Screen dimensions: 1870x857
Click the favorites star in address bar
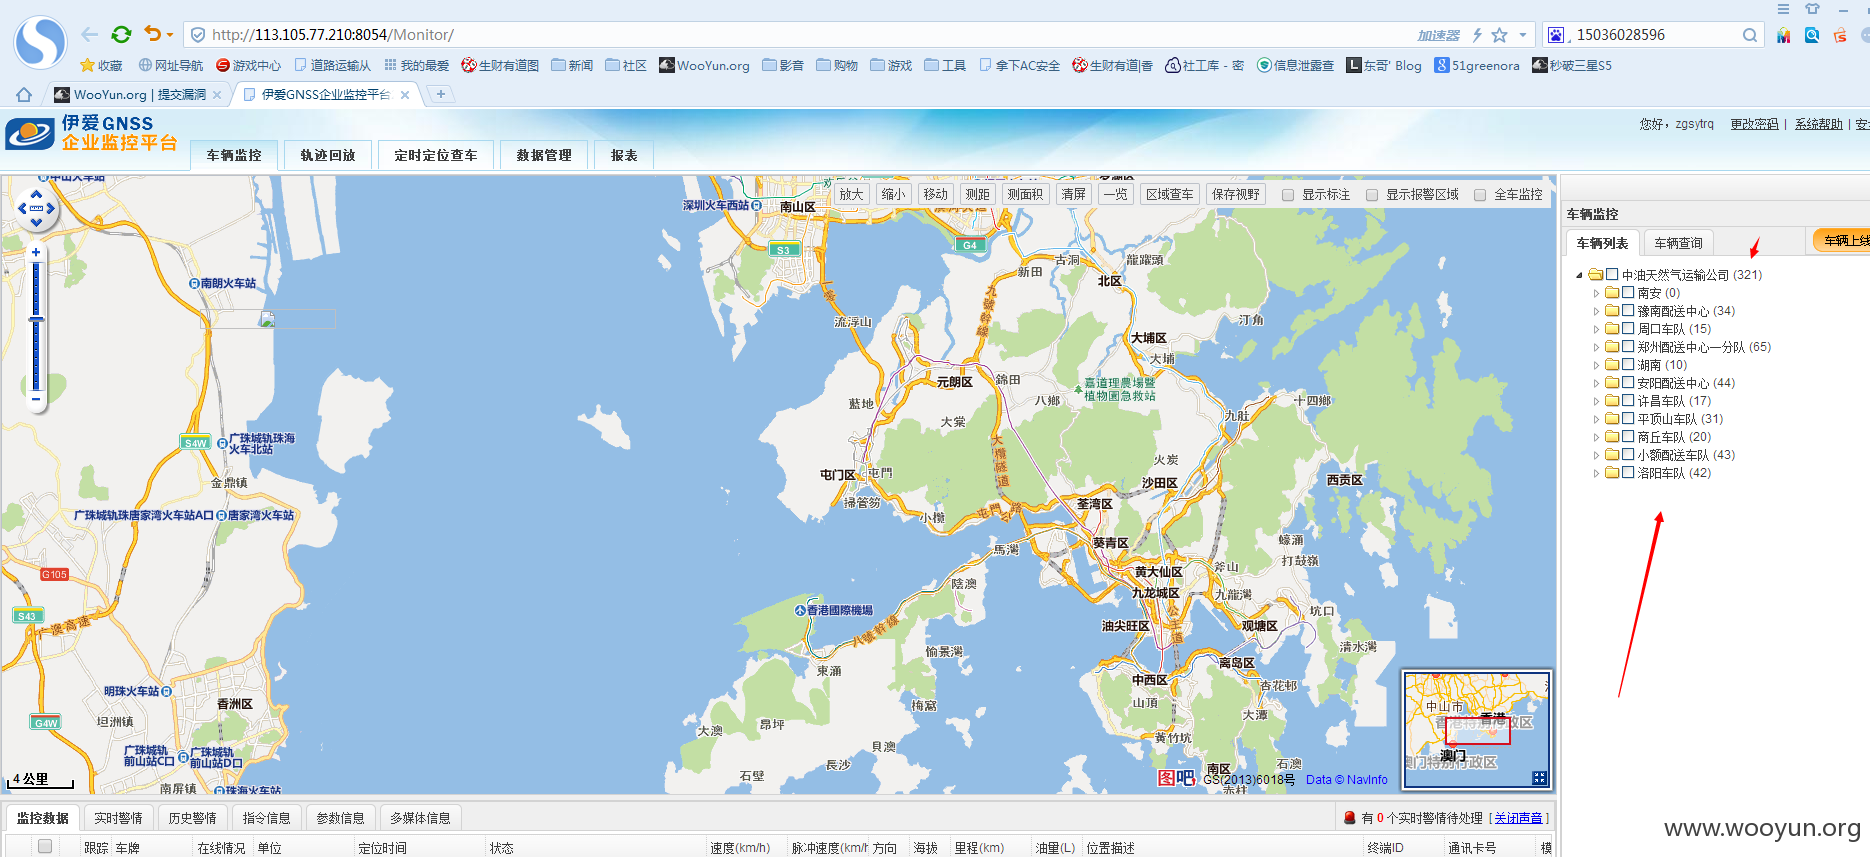[1499, 35]
